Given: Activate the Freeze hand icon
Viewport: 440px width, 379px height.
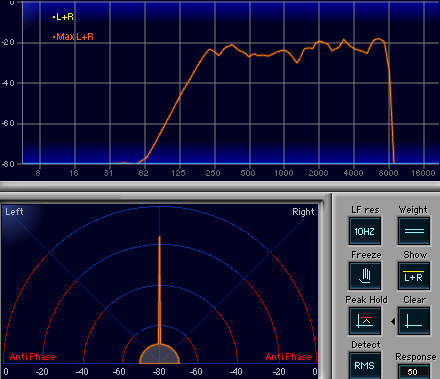Looking at the screenshot, I should (x=365, y=276).
